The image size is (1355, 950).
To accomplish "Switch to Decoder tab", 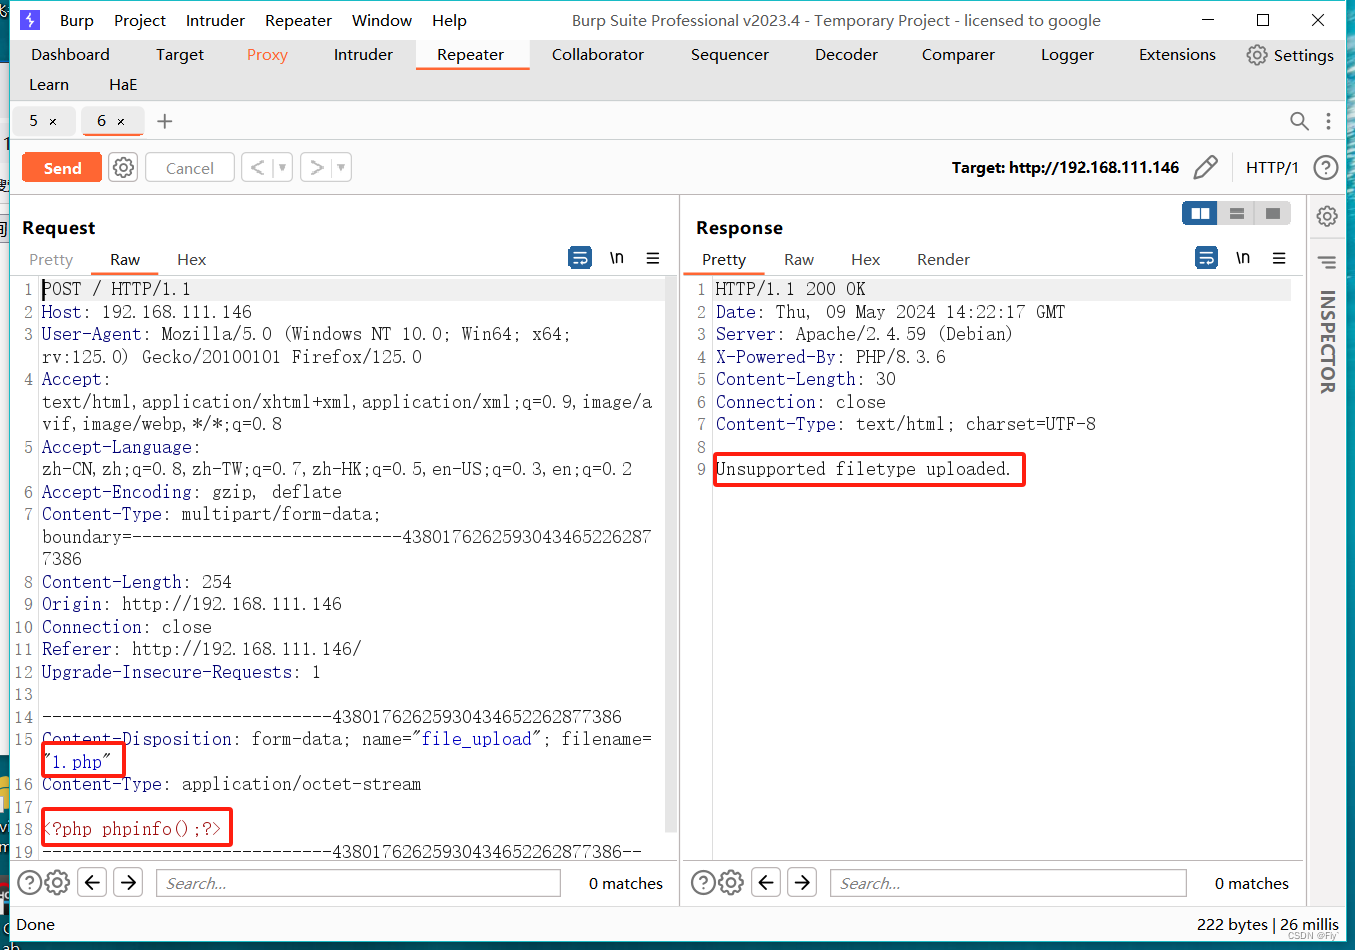I will [846, 55].
